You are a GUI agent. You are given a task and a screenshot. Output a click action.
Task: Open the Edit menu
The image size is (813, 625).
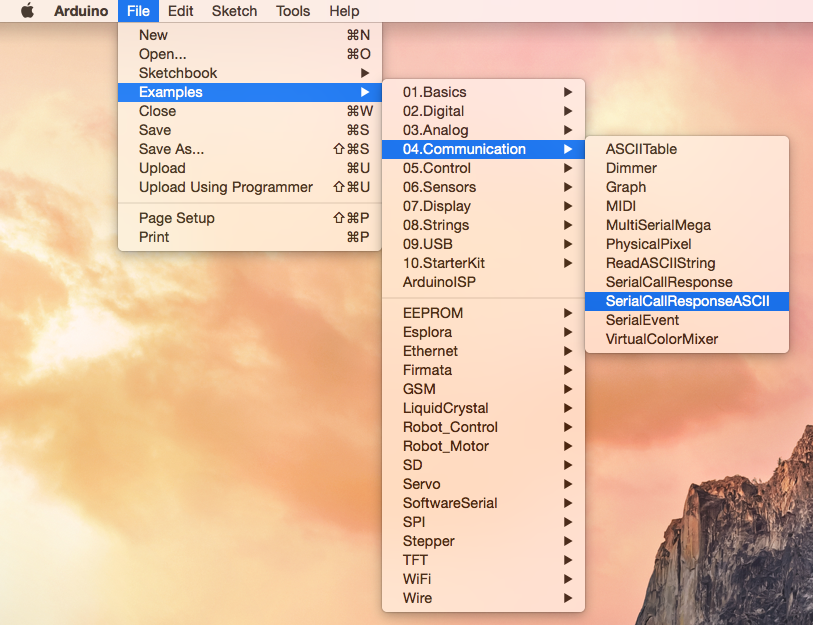tap(180, 11)
